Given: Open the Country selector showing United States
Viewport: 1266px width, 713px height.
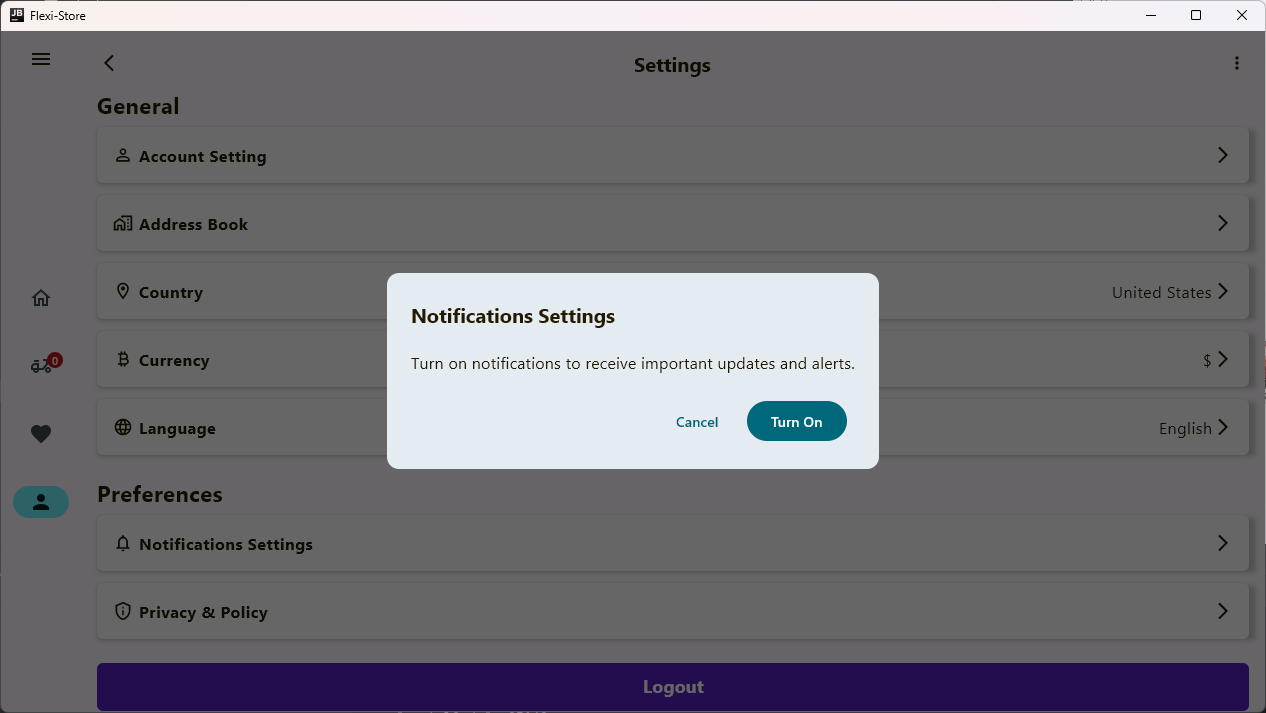Looking at the screenshot, I should click(x=1170, y=292).
